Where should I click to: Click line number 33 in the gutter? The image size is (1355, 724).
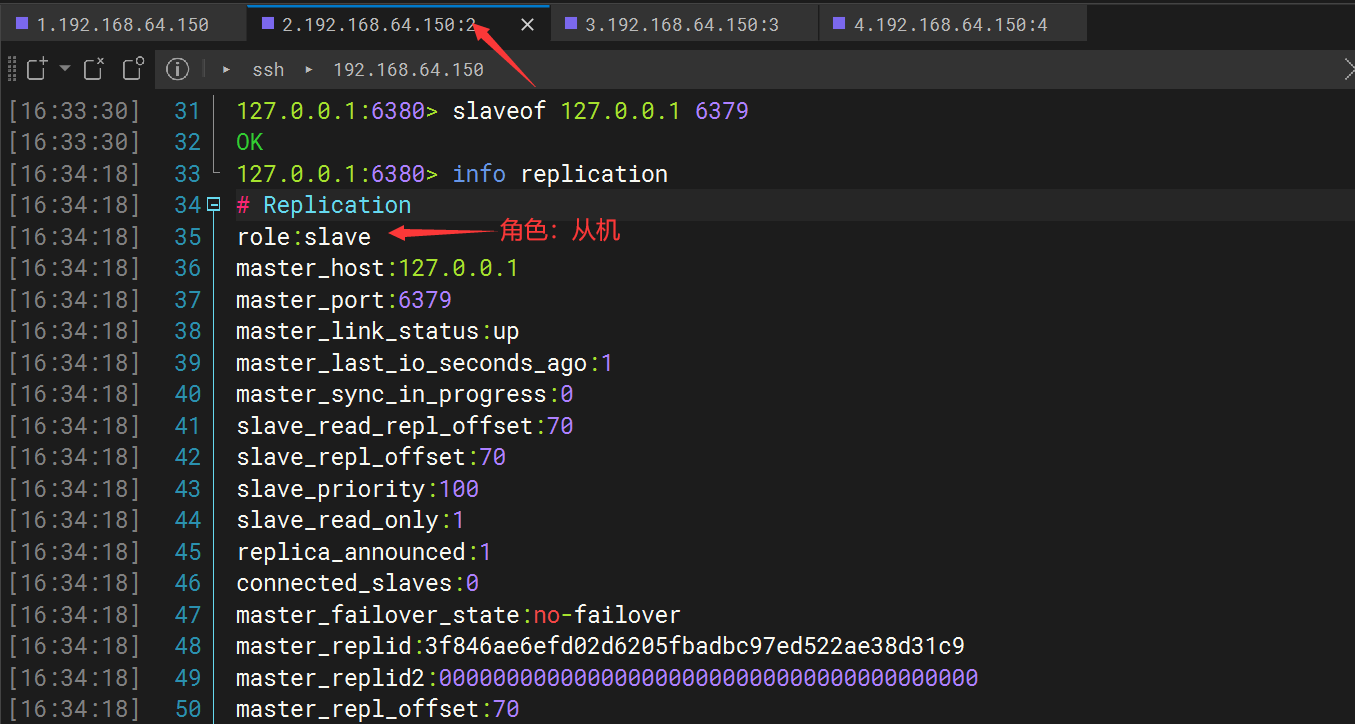click(188, 174)
